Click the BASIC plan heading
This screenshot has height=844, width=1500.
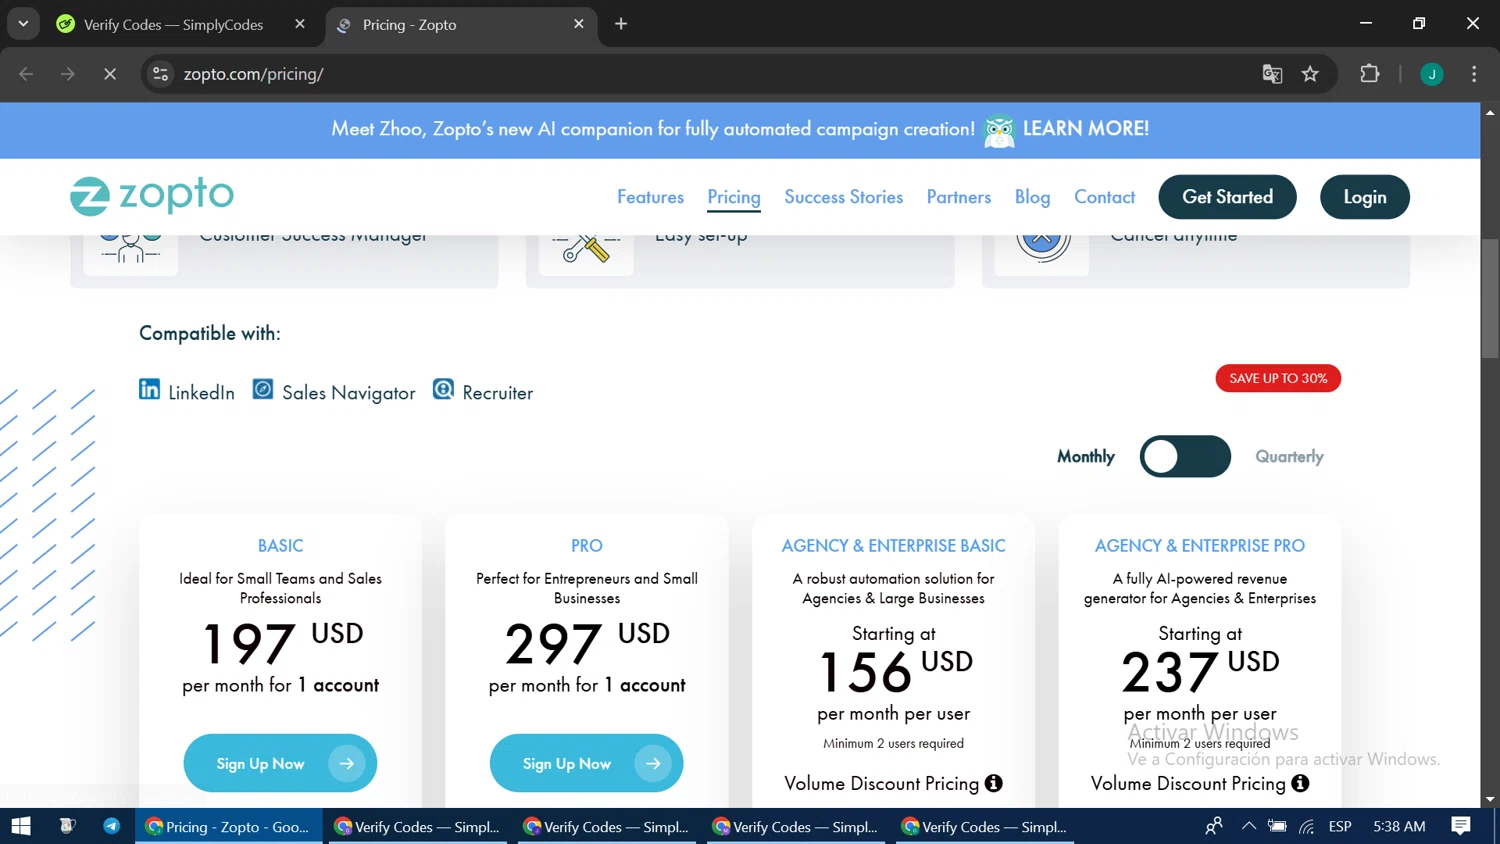click(280, 546)
